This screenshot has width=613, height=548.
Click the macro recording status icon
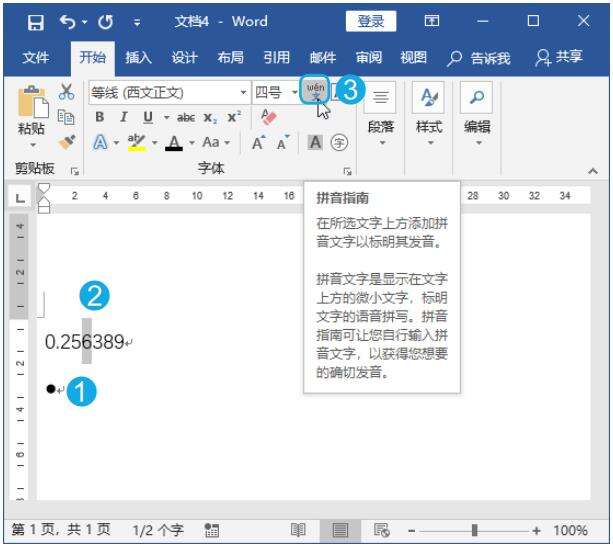click(x=212, y=530)
